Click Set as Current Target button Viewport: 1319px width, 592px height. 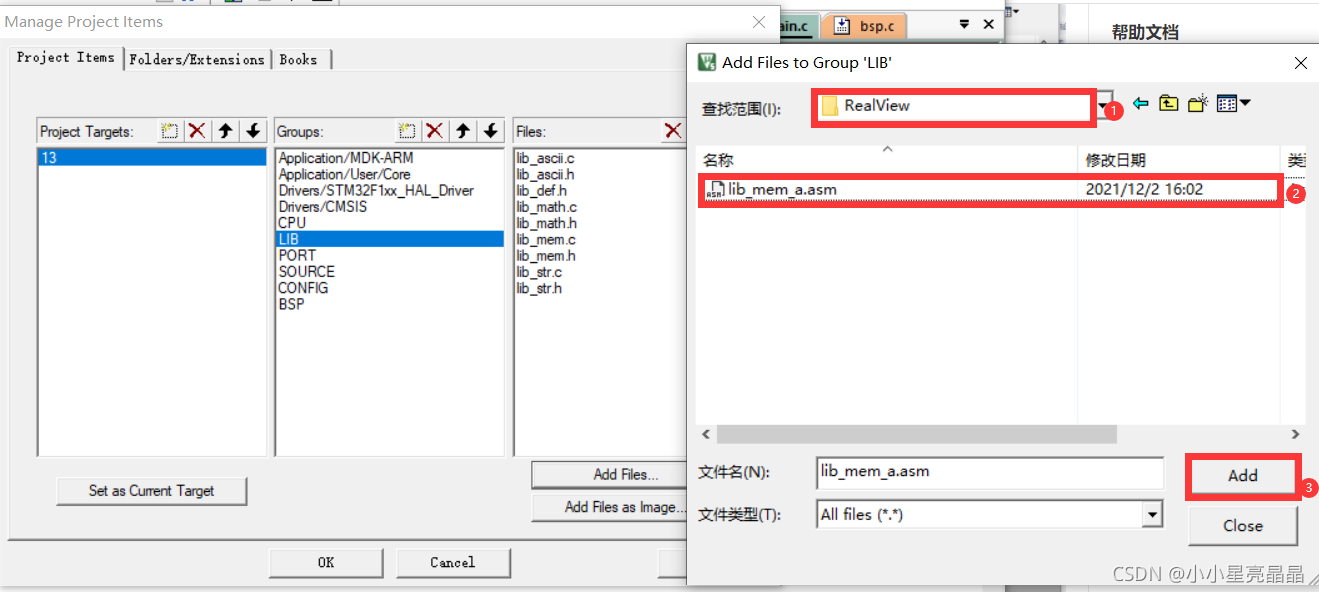point(152,491)
